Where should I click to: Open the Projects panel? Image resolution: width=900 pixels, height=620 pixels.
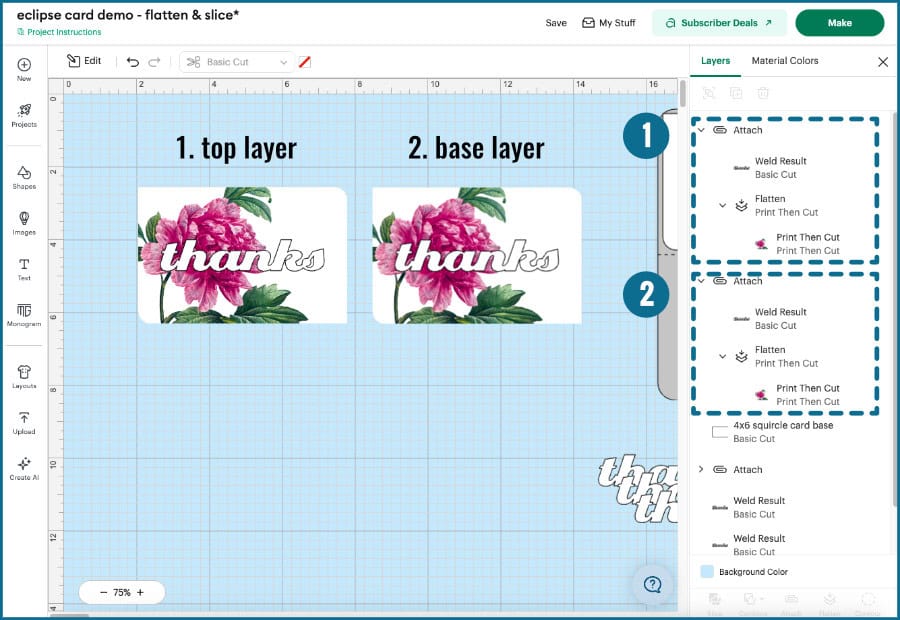(x=24, y=115)
